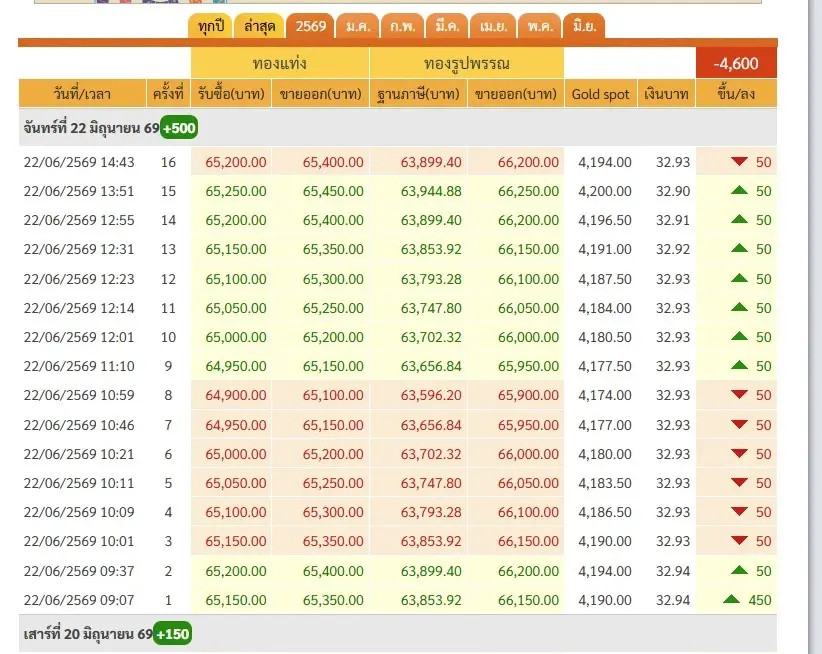Click tax base value 63,944.88
The height and width of the screenshot is (654, 822).
coord(431,191)
